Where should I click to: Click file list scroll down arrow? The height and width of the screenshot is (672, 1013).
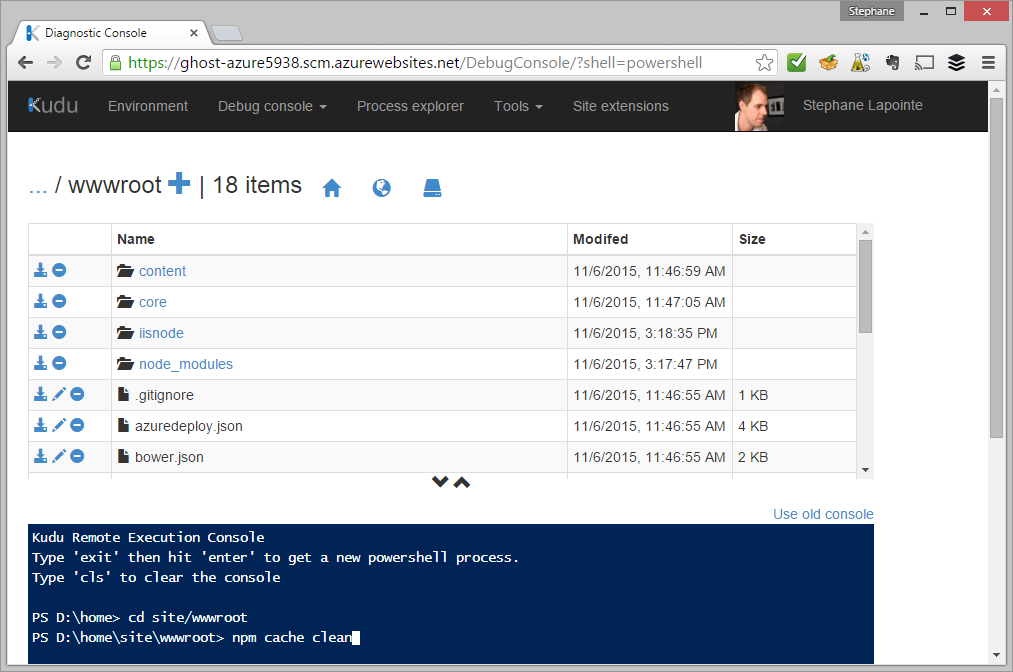coord(865,470)
